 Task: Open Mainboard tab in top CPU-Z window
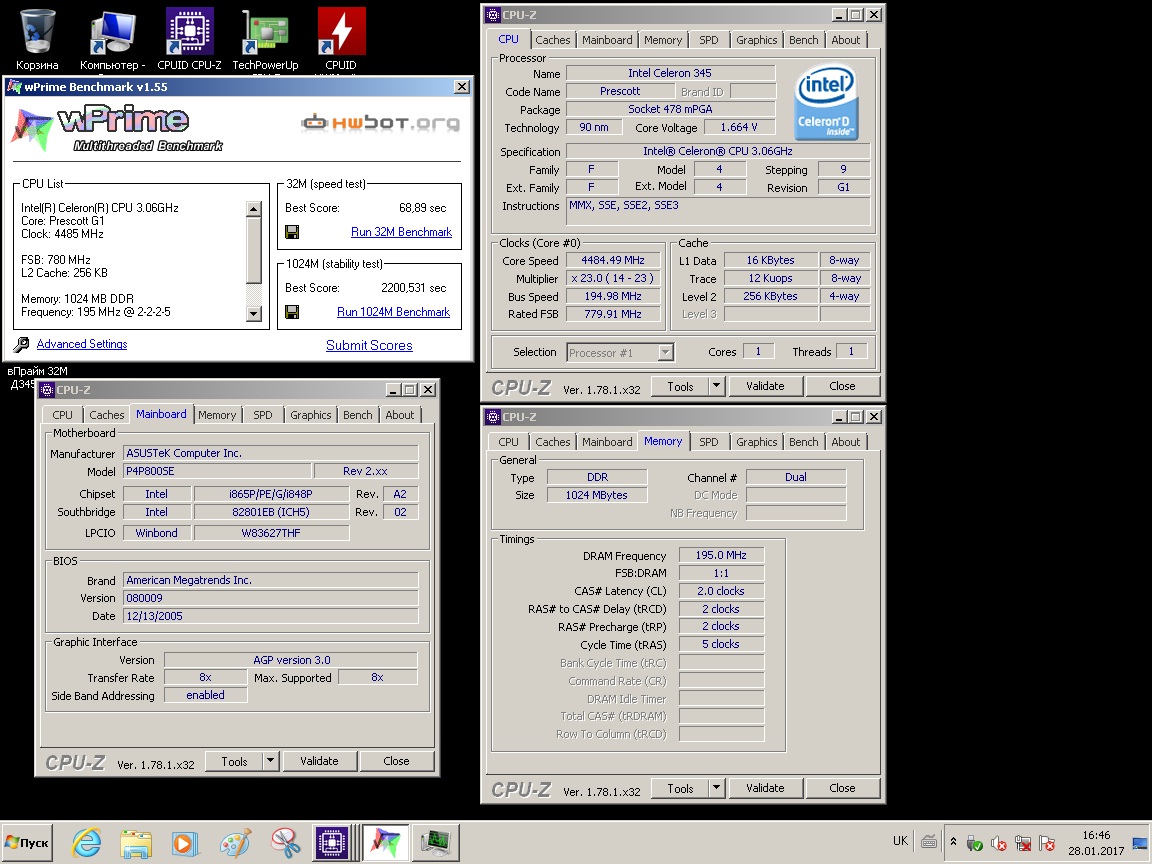[x=607, y=40]
